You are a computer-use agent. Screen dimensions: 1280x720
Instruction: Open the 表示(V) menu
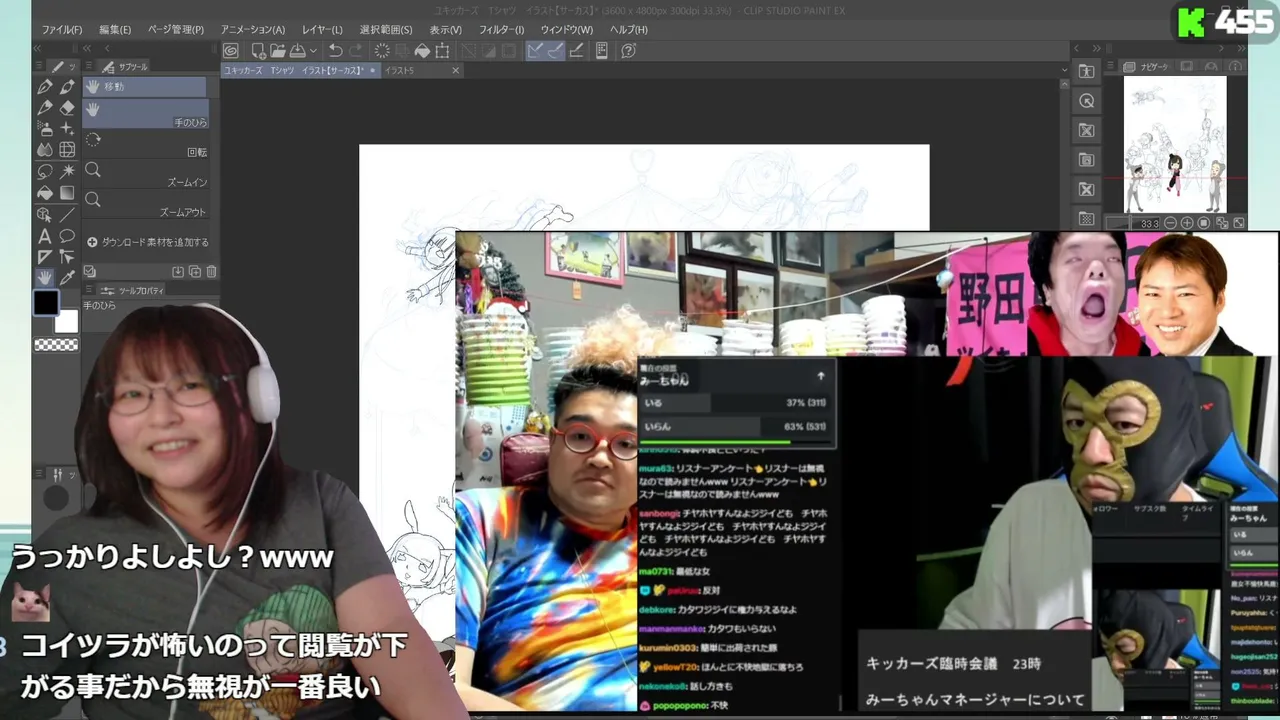(446, 30)
